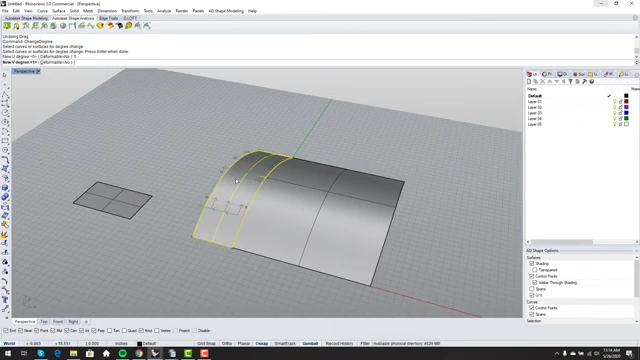Toggle Visible Through Shading checkbox
The image size is (640, 360).
[x=535, y=282]
